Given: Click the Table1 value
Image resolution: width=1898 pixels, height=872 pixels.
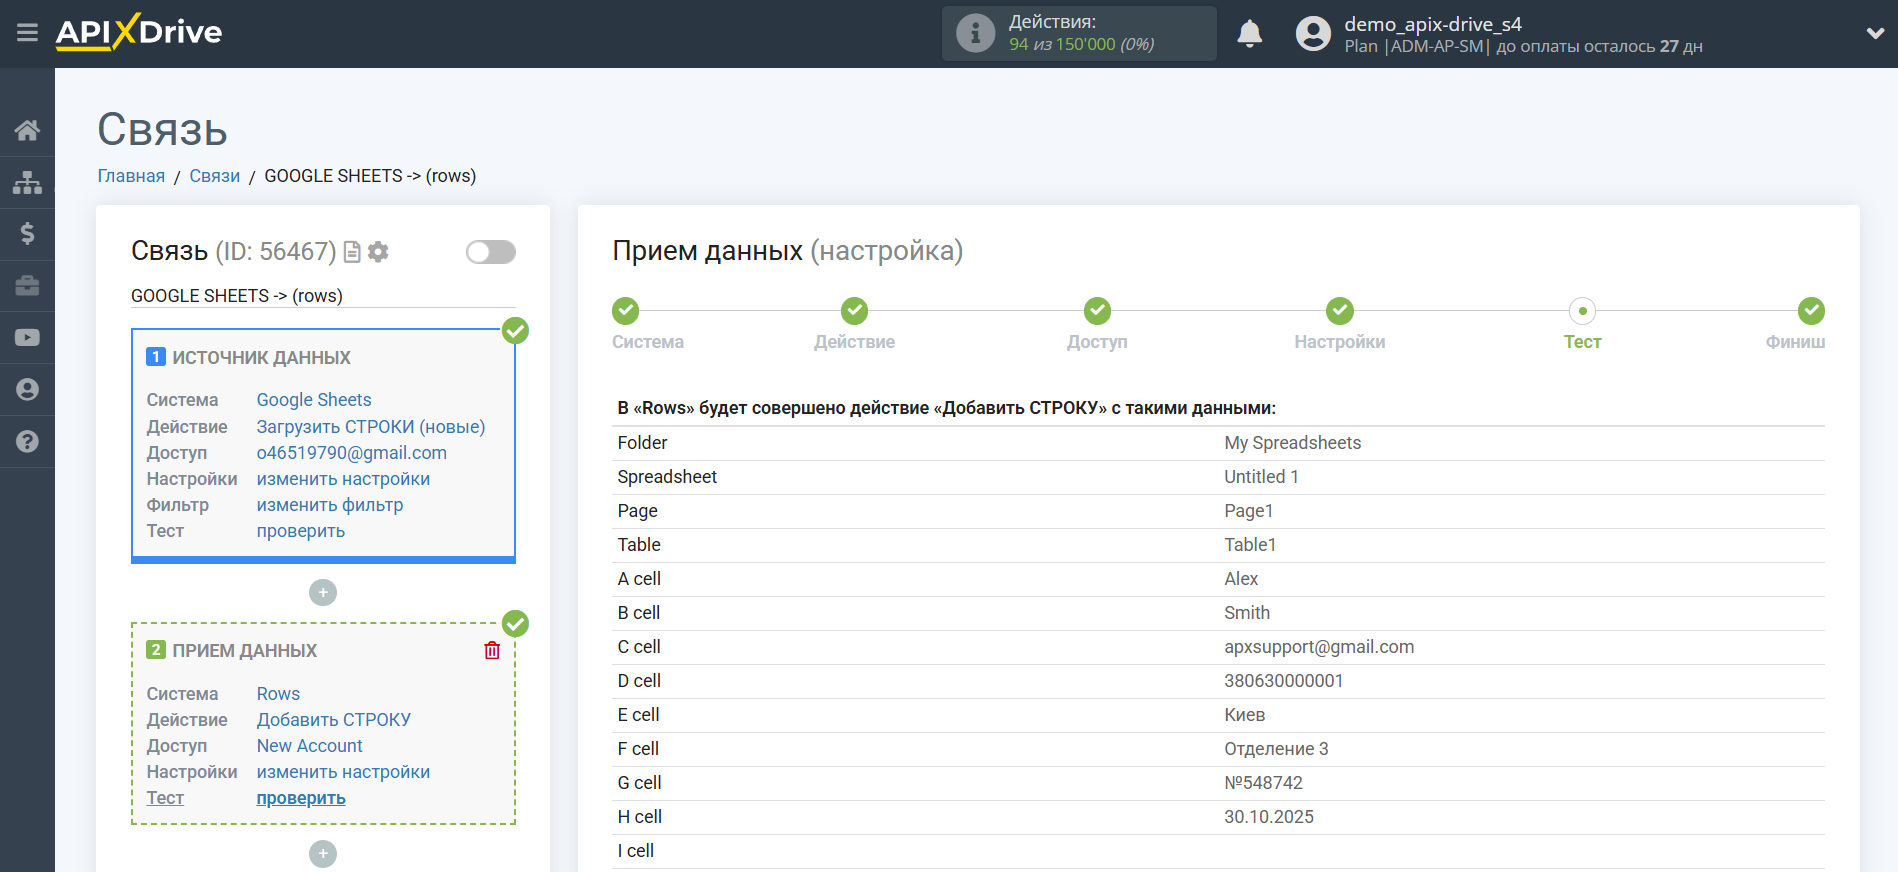Looking at the screenshot, I should (1250, 545).
